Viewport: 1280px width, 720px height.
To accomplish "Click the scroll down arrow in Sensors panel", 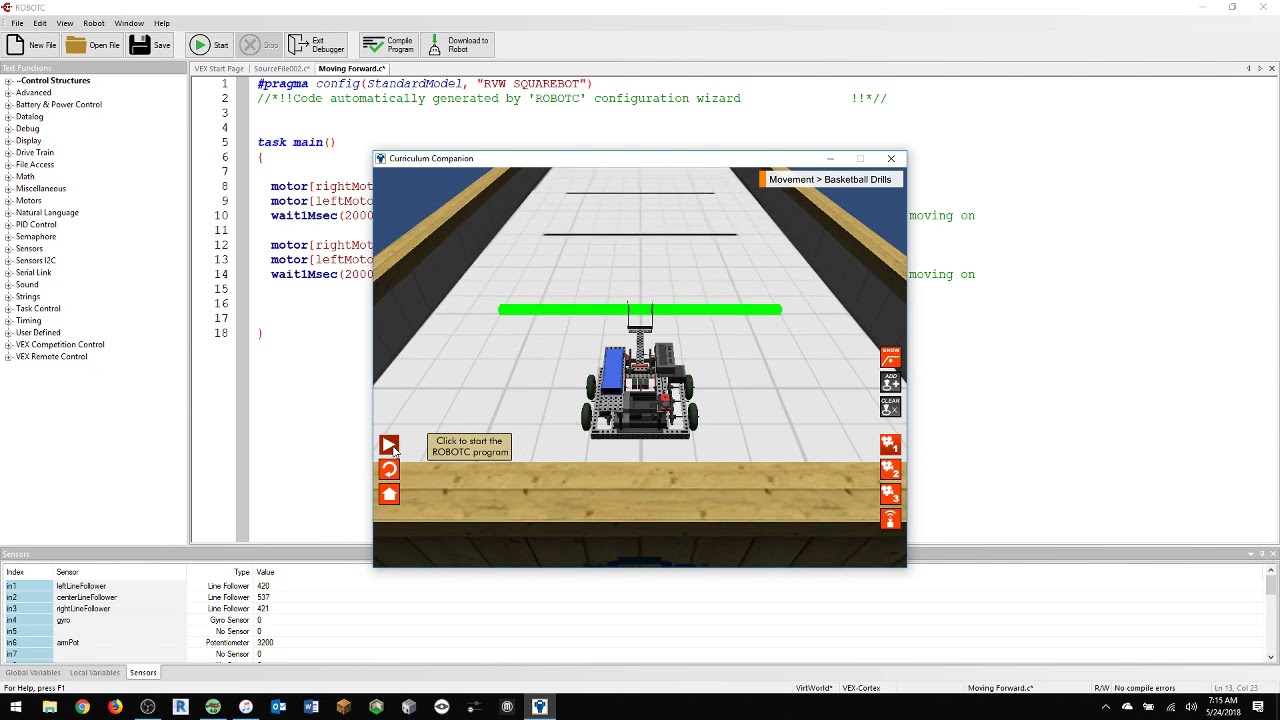I will point(1271,657).
